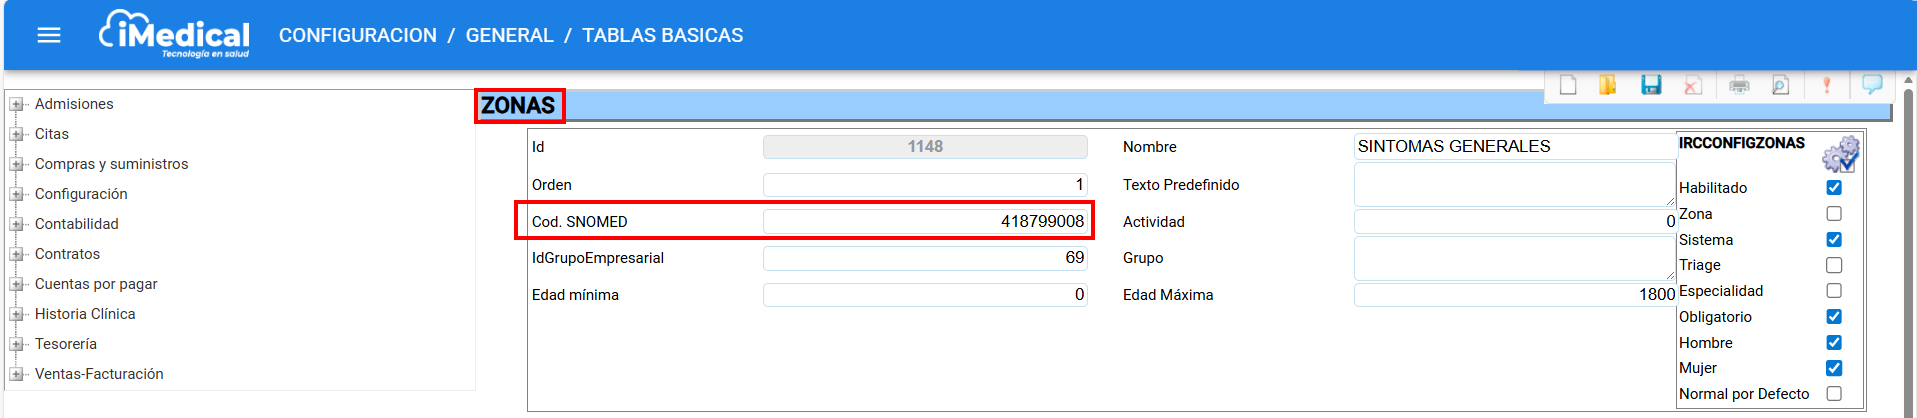The width and height of the screenshot is (1917, 418).
Task: Open print preview with the magnifier page icon
Action: pos(1780,85)
